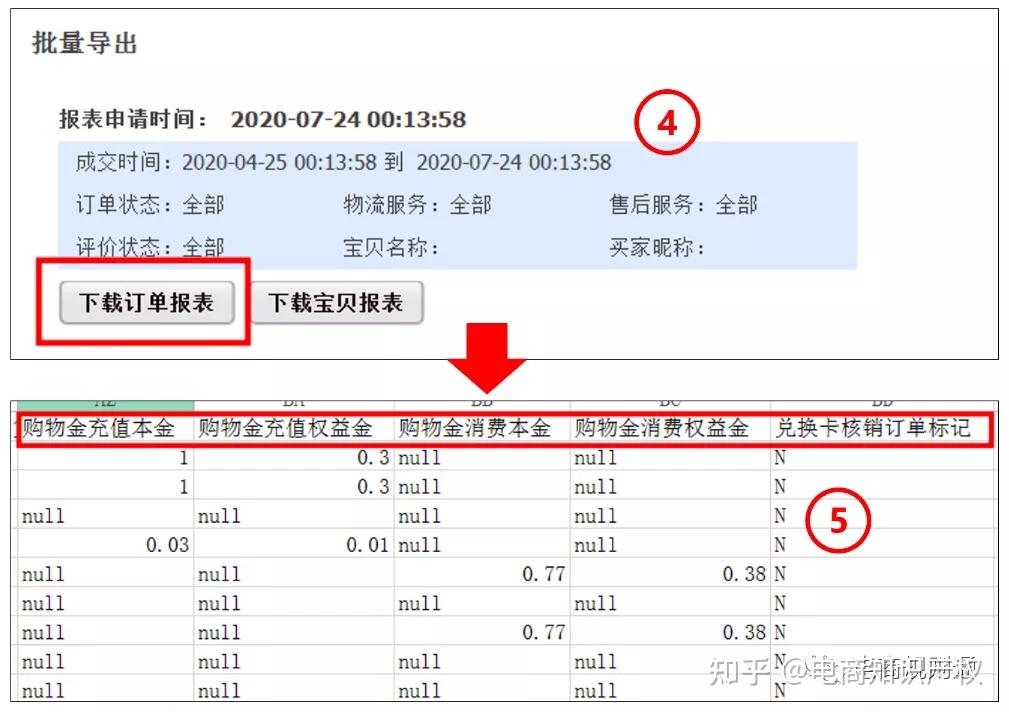Click the 订单状态 全部 filter text
Screen dimensions: 1009x712
click(x=150, y=205)
